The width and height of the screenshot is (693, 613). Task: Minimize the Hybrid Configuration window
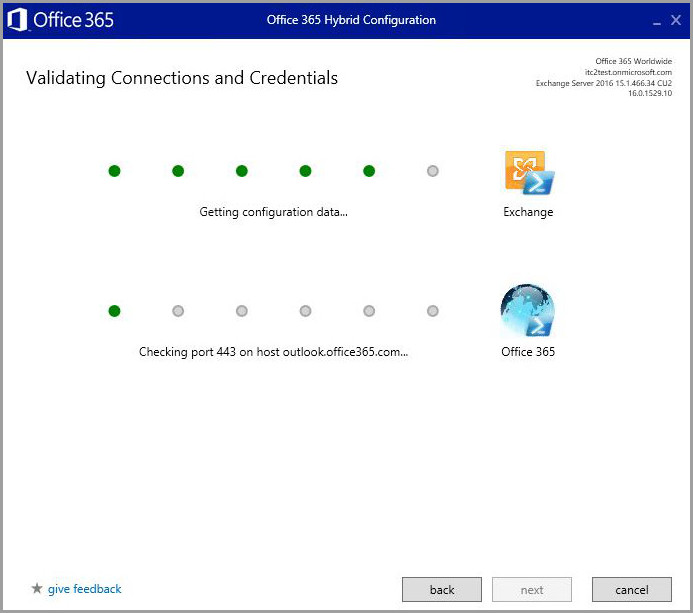(x=657, y=21)
